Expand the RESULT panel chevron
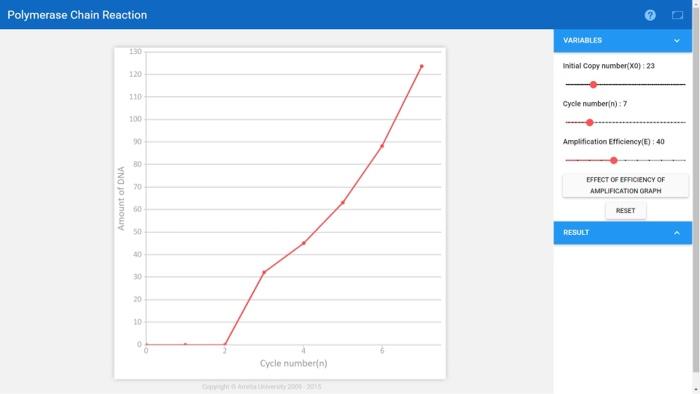Screen dimensions: 700x394 point(677,233)
